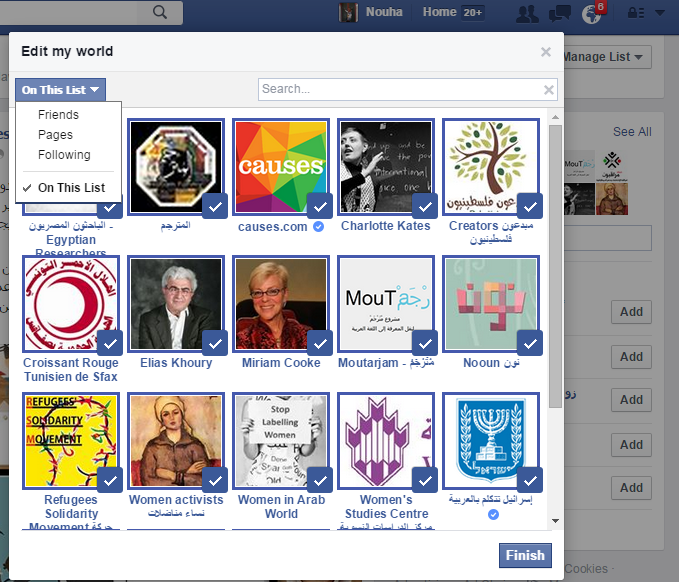This screenshot has height=582, width=679.
Task: Toggle checkmark on Refugees Solidarity tile
Action: click(x=110, y=480)
